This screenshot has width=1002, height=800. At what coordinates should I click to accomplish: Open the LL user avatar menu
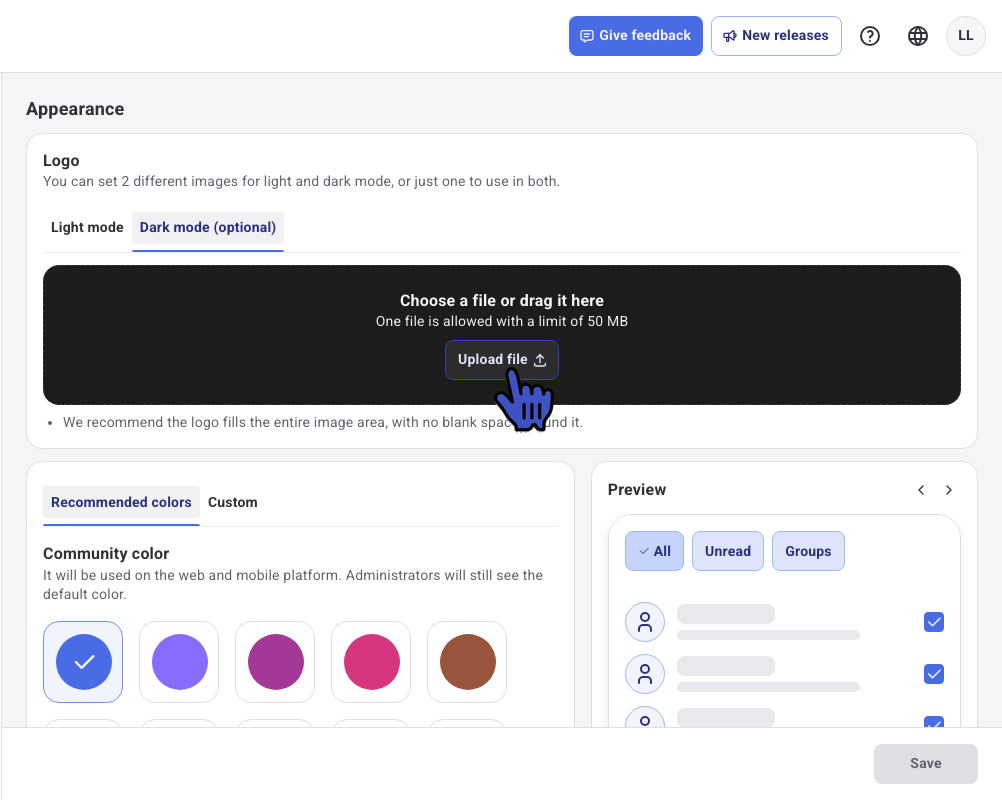966,36
